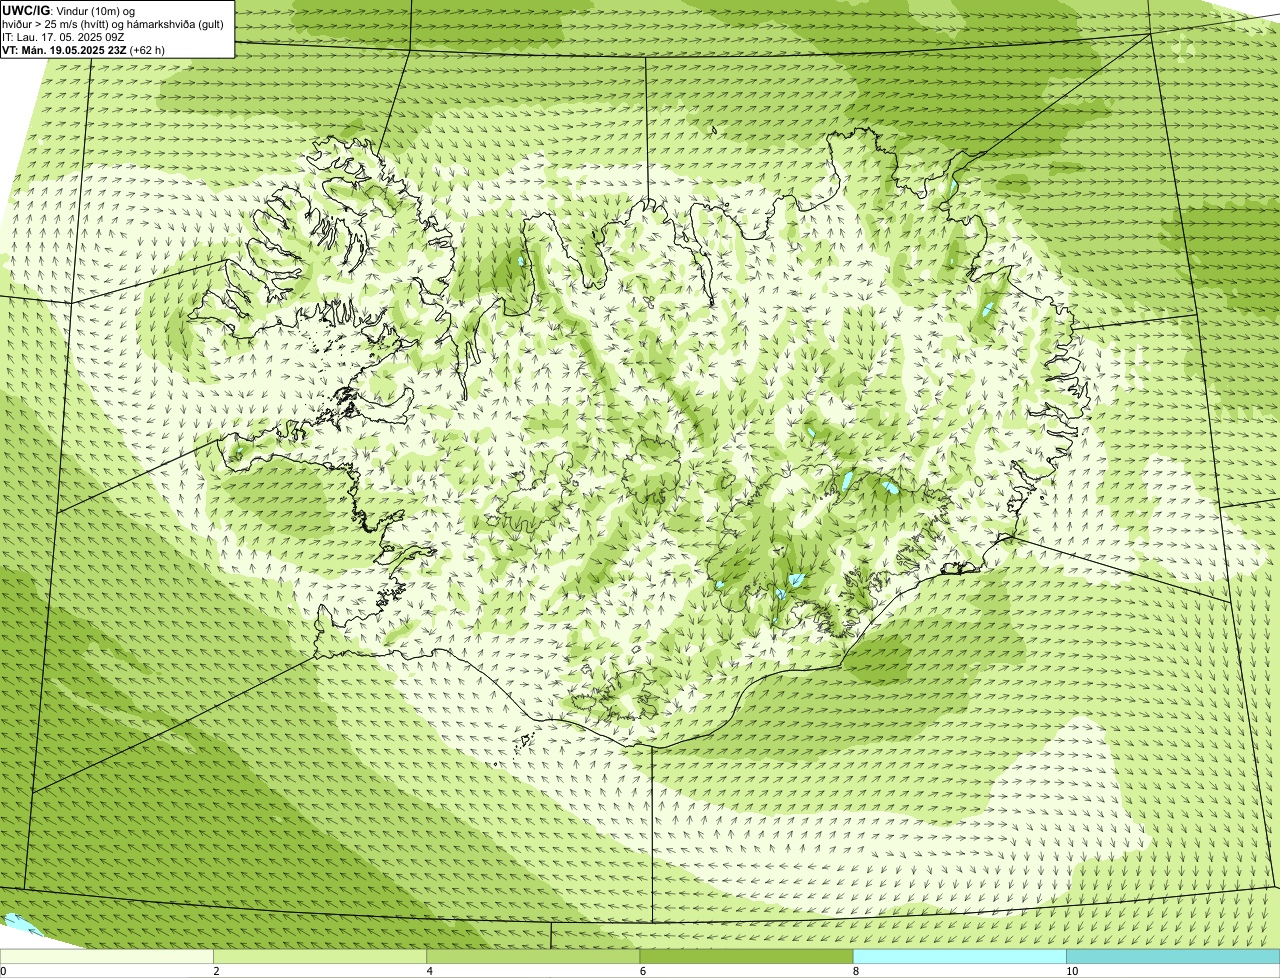The height and width of the screenshot is (978, 1280).
Task: Click the scale label '10' on the color bar
Action: pos(1071,971)
